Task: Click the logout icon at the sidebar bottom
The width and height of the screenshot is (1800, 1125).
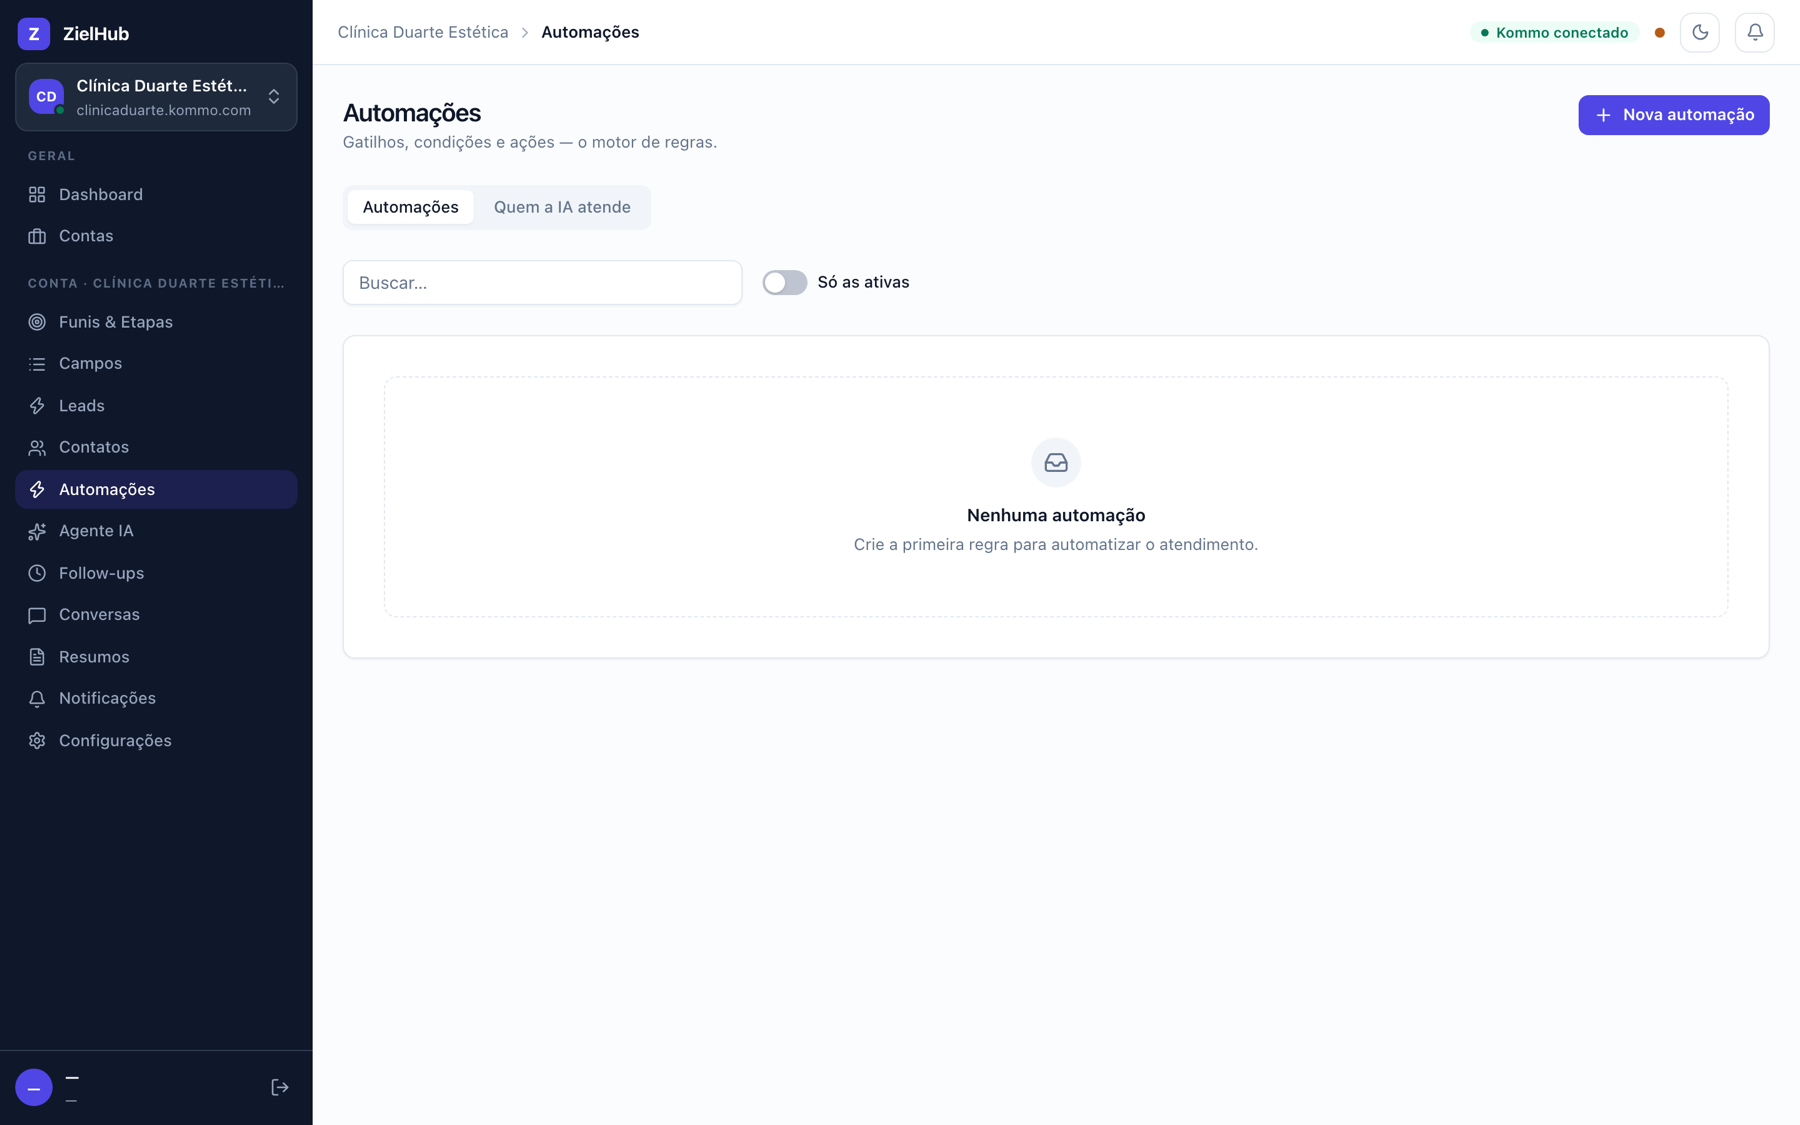Action: [x=280, y=1087]
